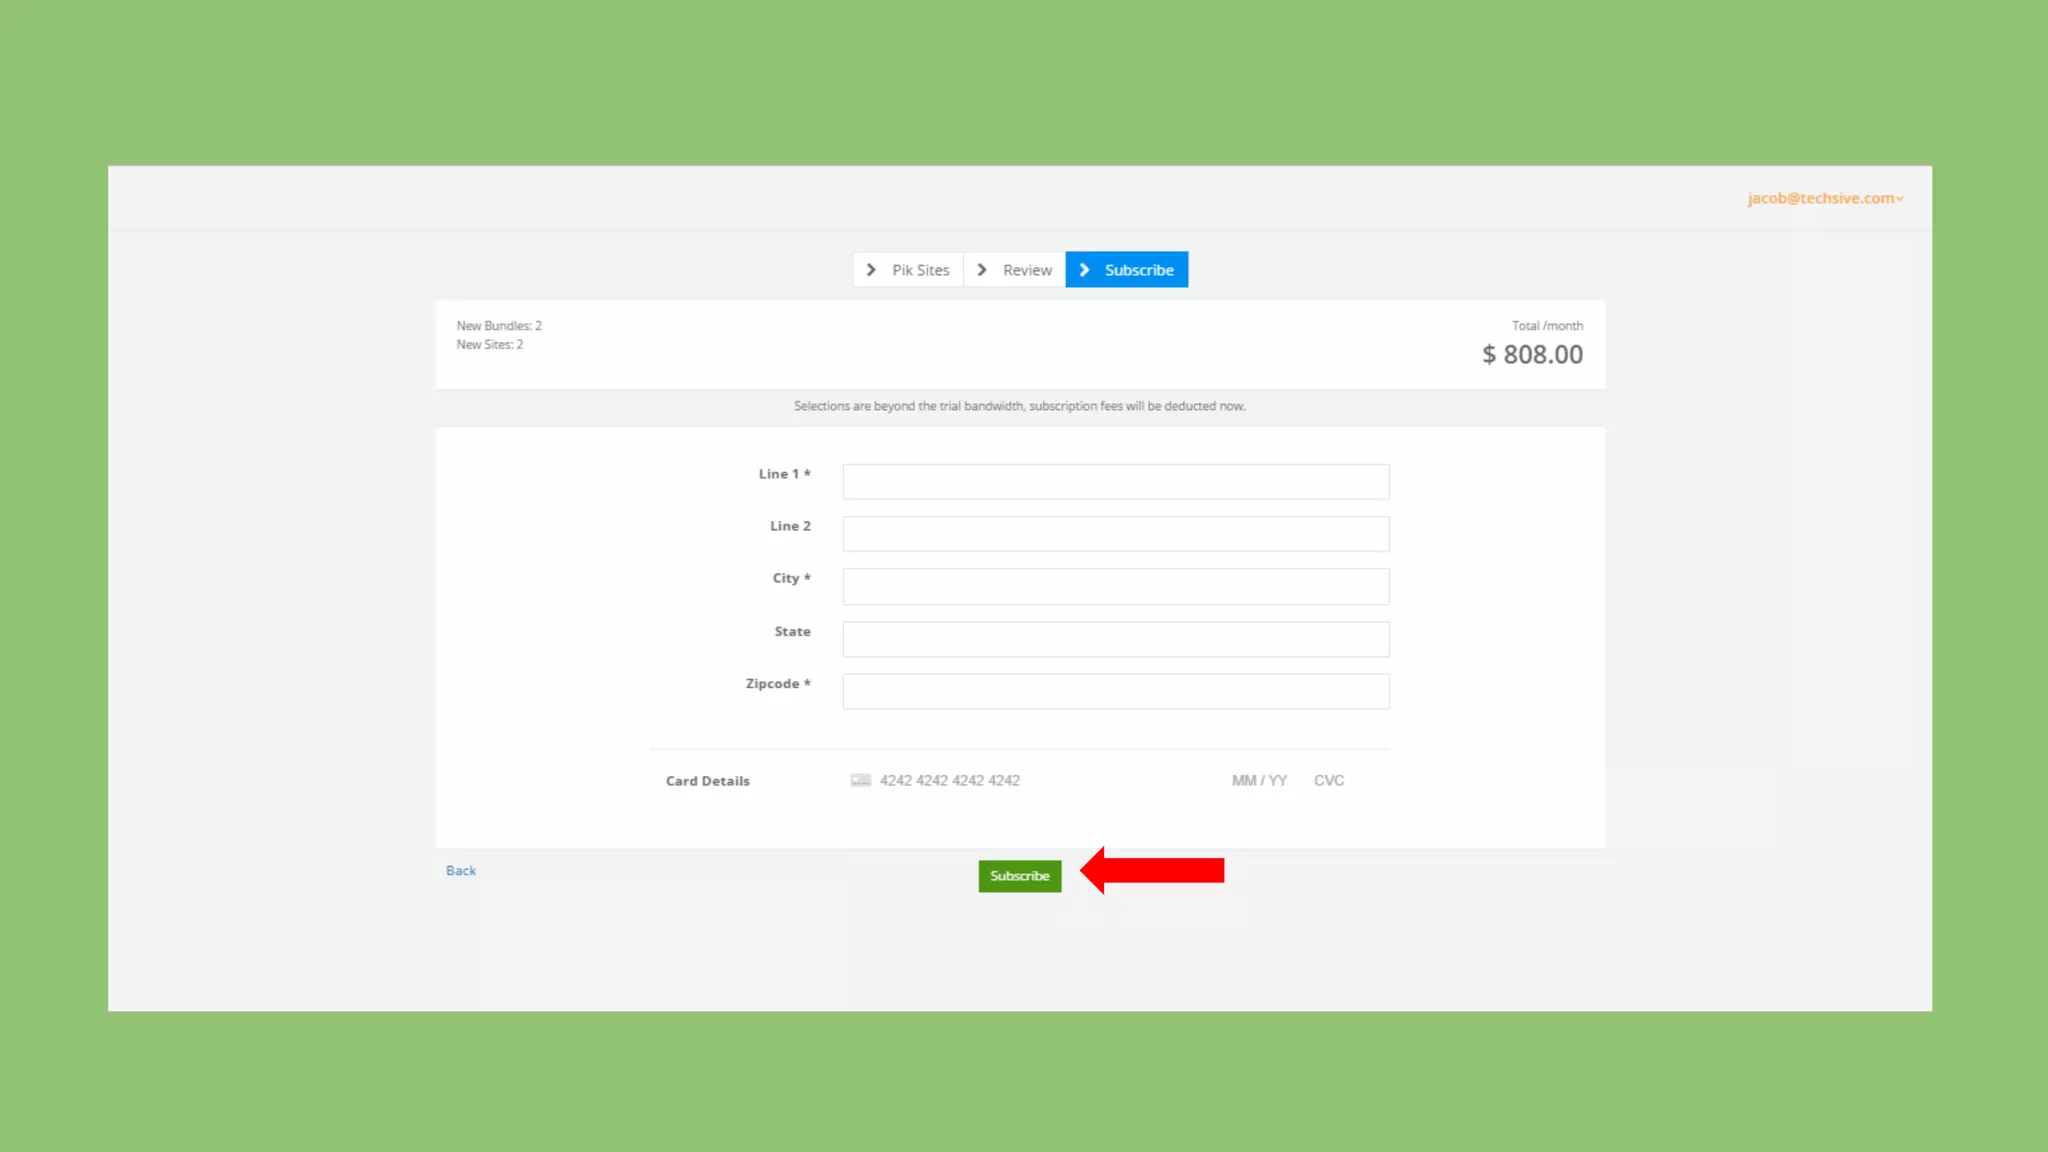This screenshot has height=1152, width=2048.
Task: Select the City input box
Action: (x=1115, y=587)
